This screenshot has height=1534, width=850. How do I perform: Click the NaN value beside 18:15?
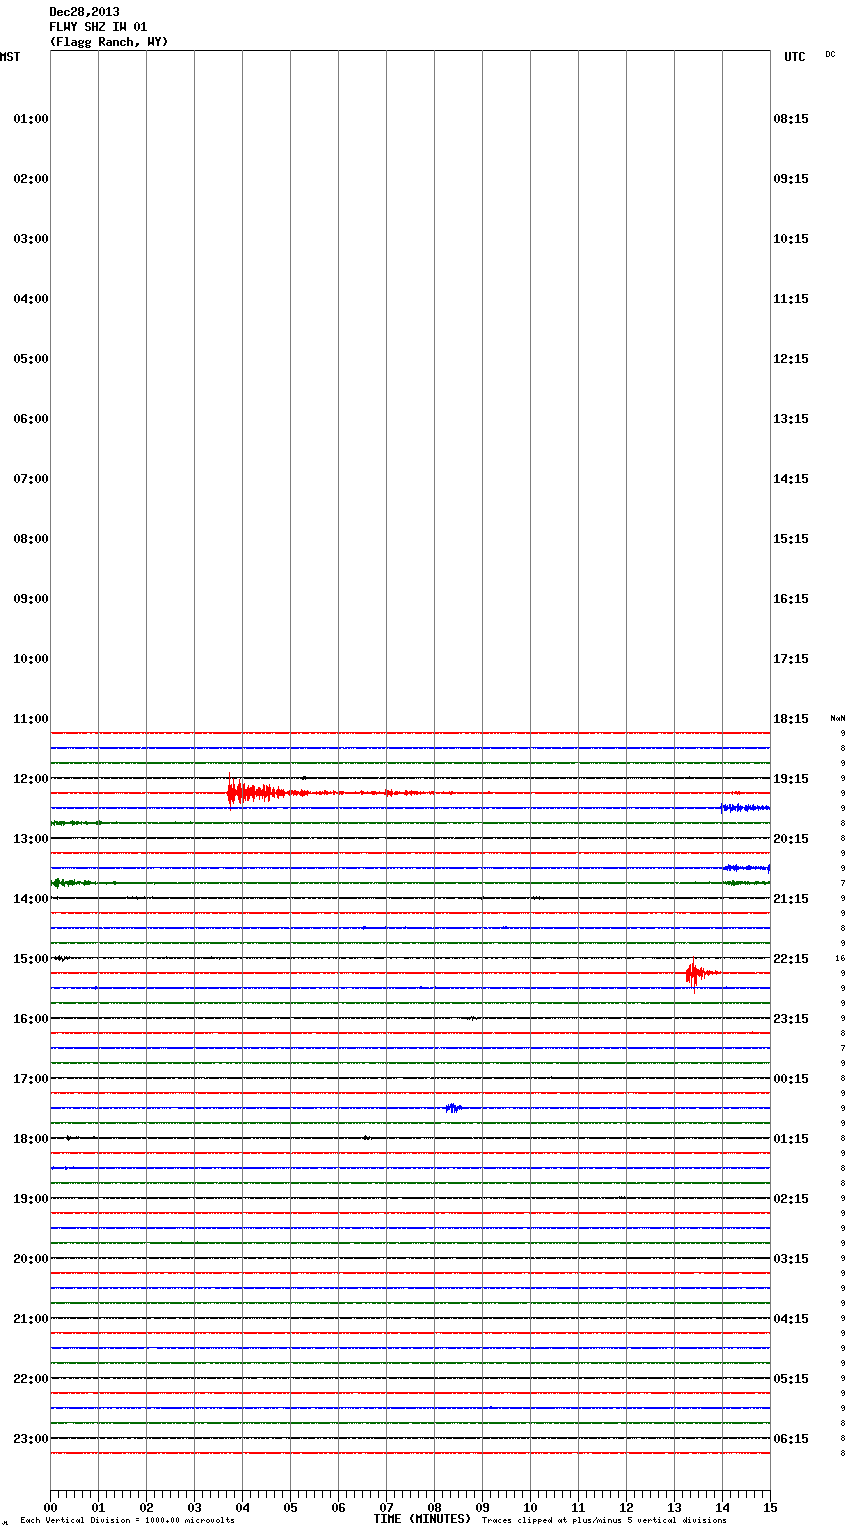[838, 718]
